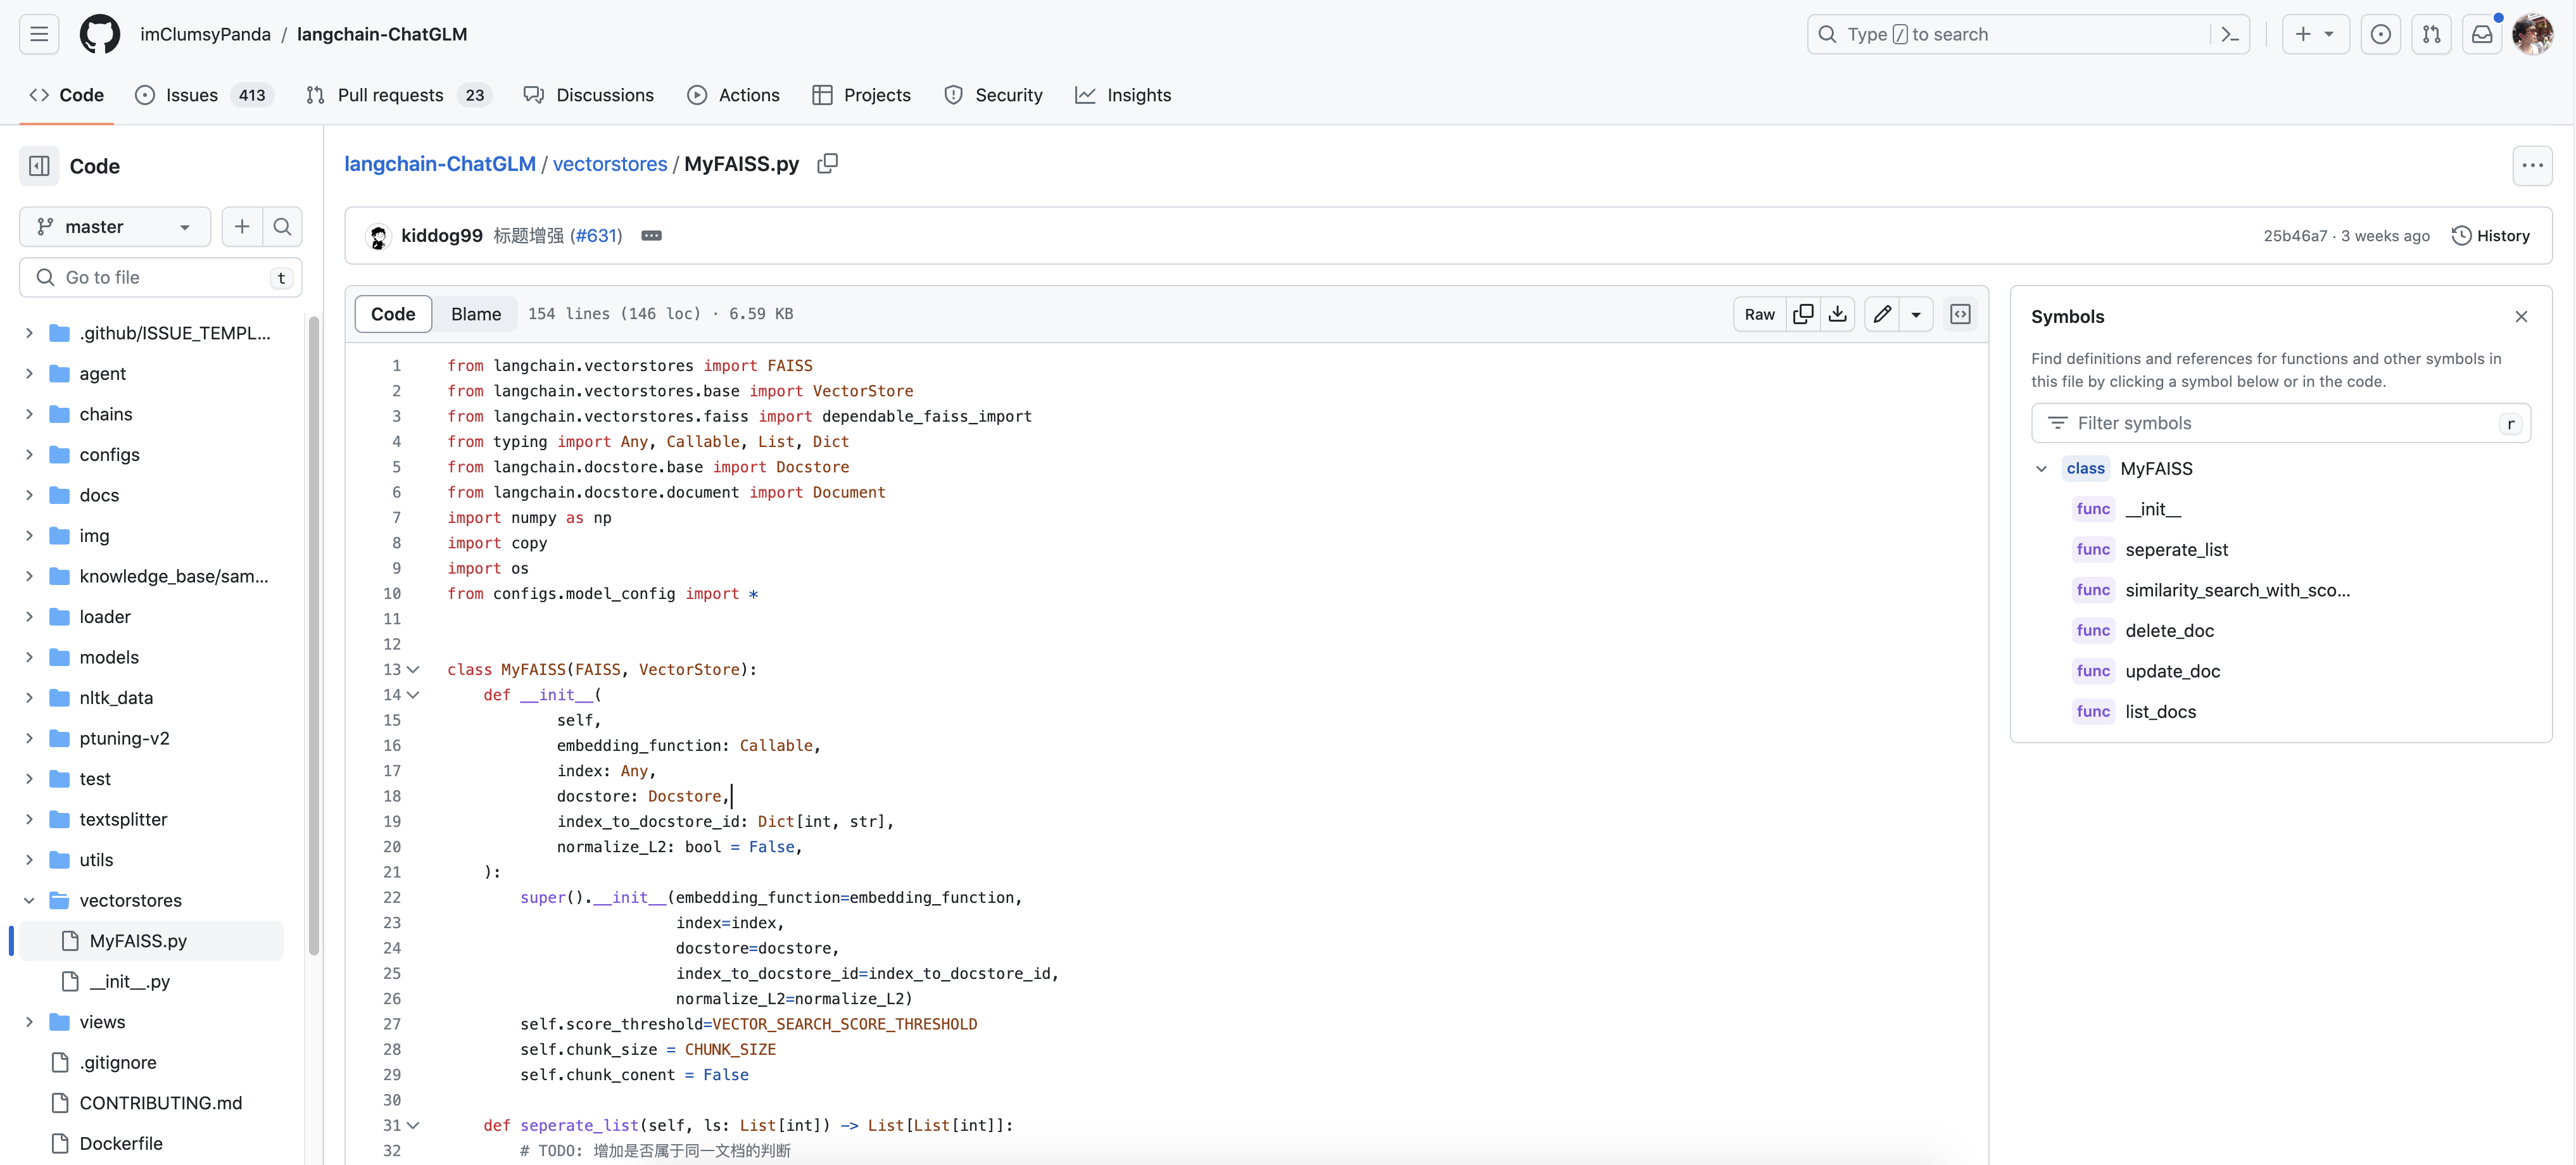Open the Raw file view
The height and width of the screenshot is (1165, 2576).
[1759, 314]
